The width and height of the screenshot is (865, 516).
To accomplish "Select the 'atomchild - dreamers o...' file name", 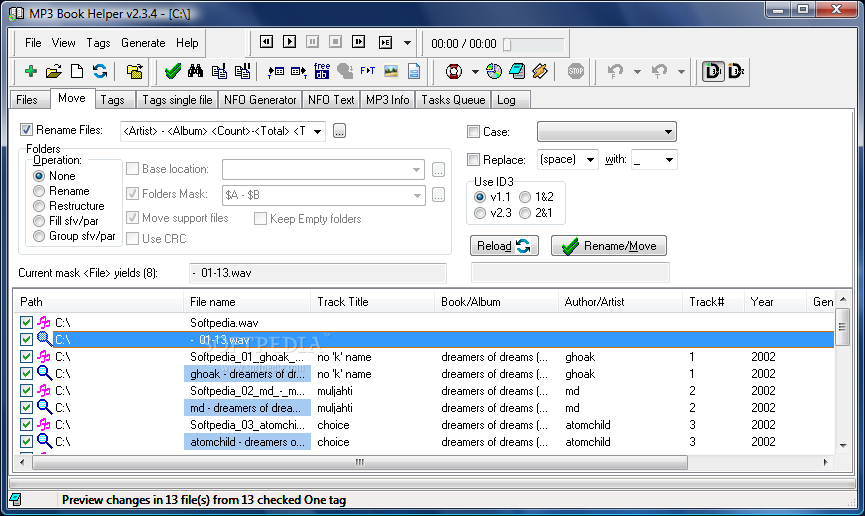I will click(247, 442).
